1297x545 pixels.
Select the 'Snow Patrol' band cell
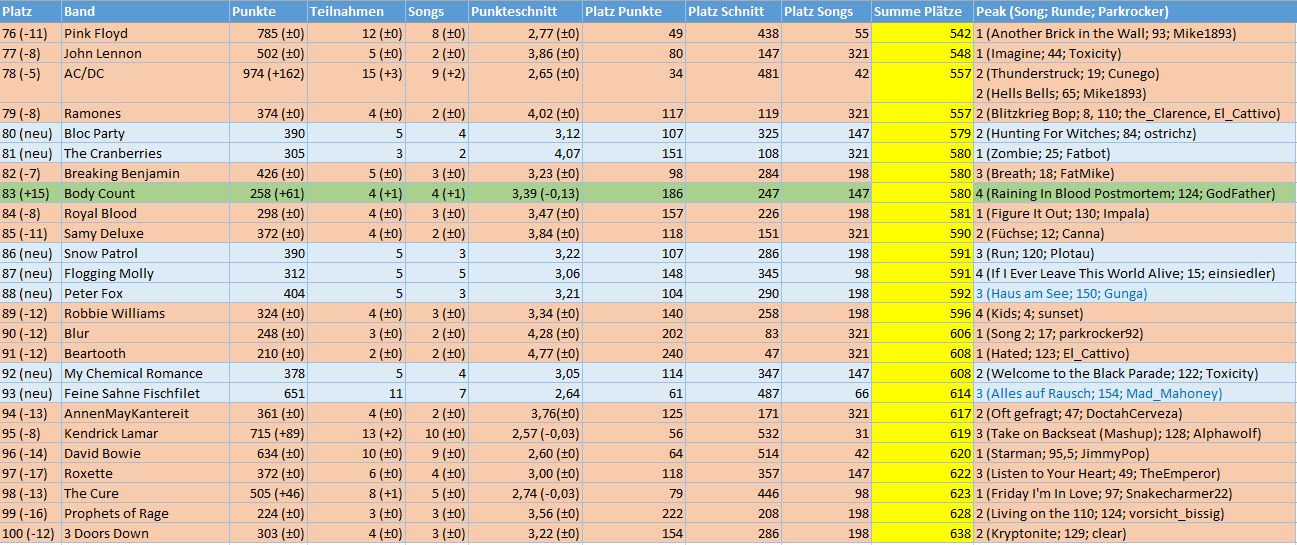coord(144,253)
